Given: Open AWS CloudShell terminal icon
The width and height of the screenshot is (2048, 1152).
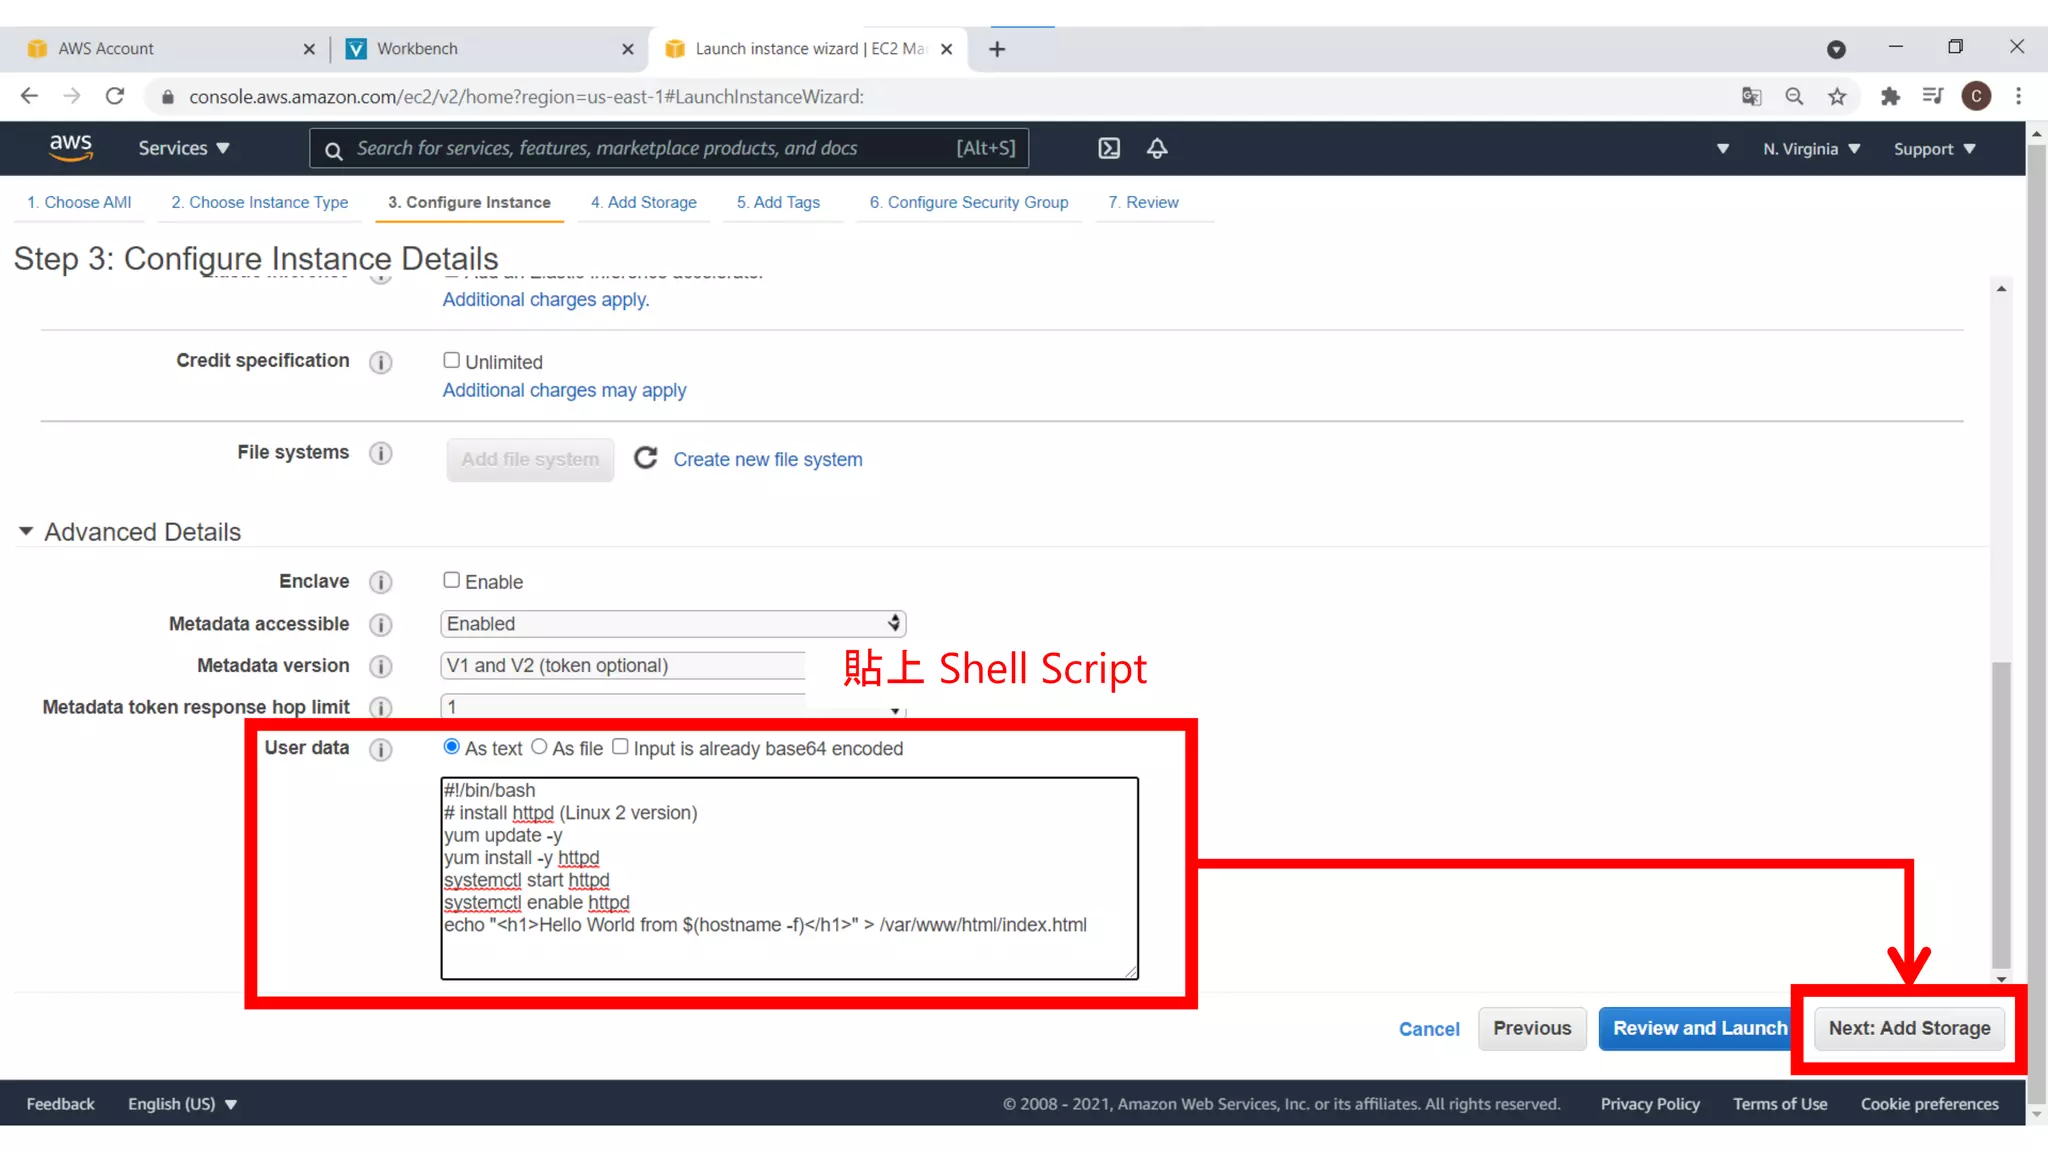Looking at the screenshot, I should 1109,148.
